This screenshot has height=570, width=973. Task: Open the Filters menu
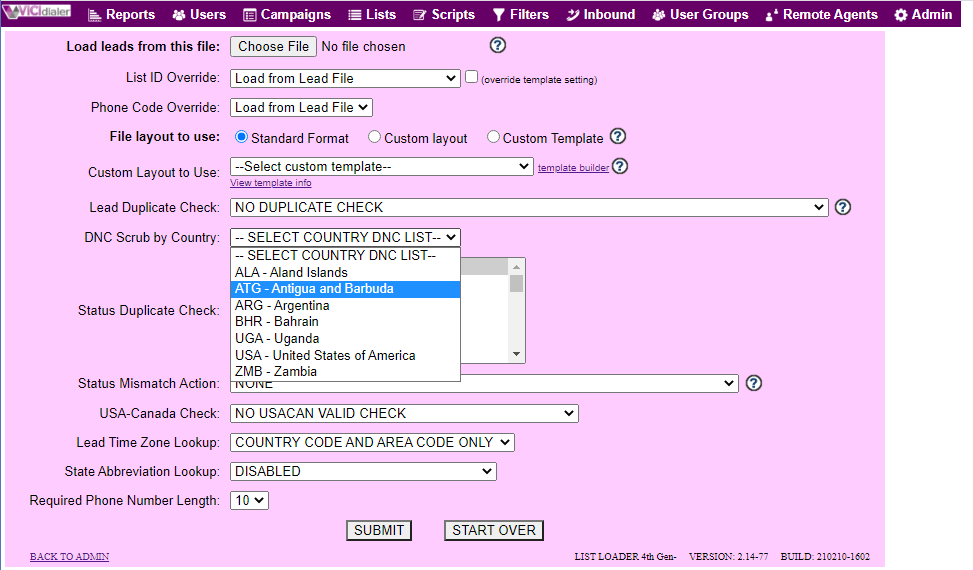coord(521,14)
